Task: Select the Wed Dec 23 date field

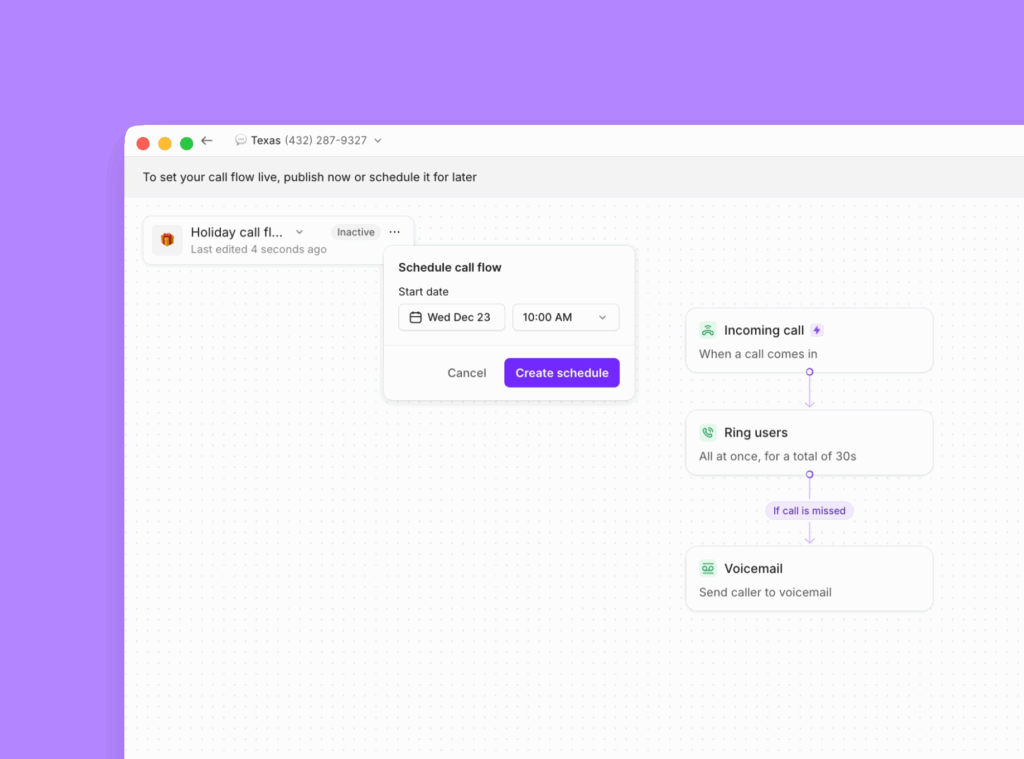Action: (x=451, y=317)
